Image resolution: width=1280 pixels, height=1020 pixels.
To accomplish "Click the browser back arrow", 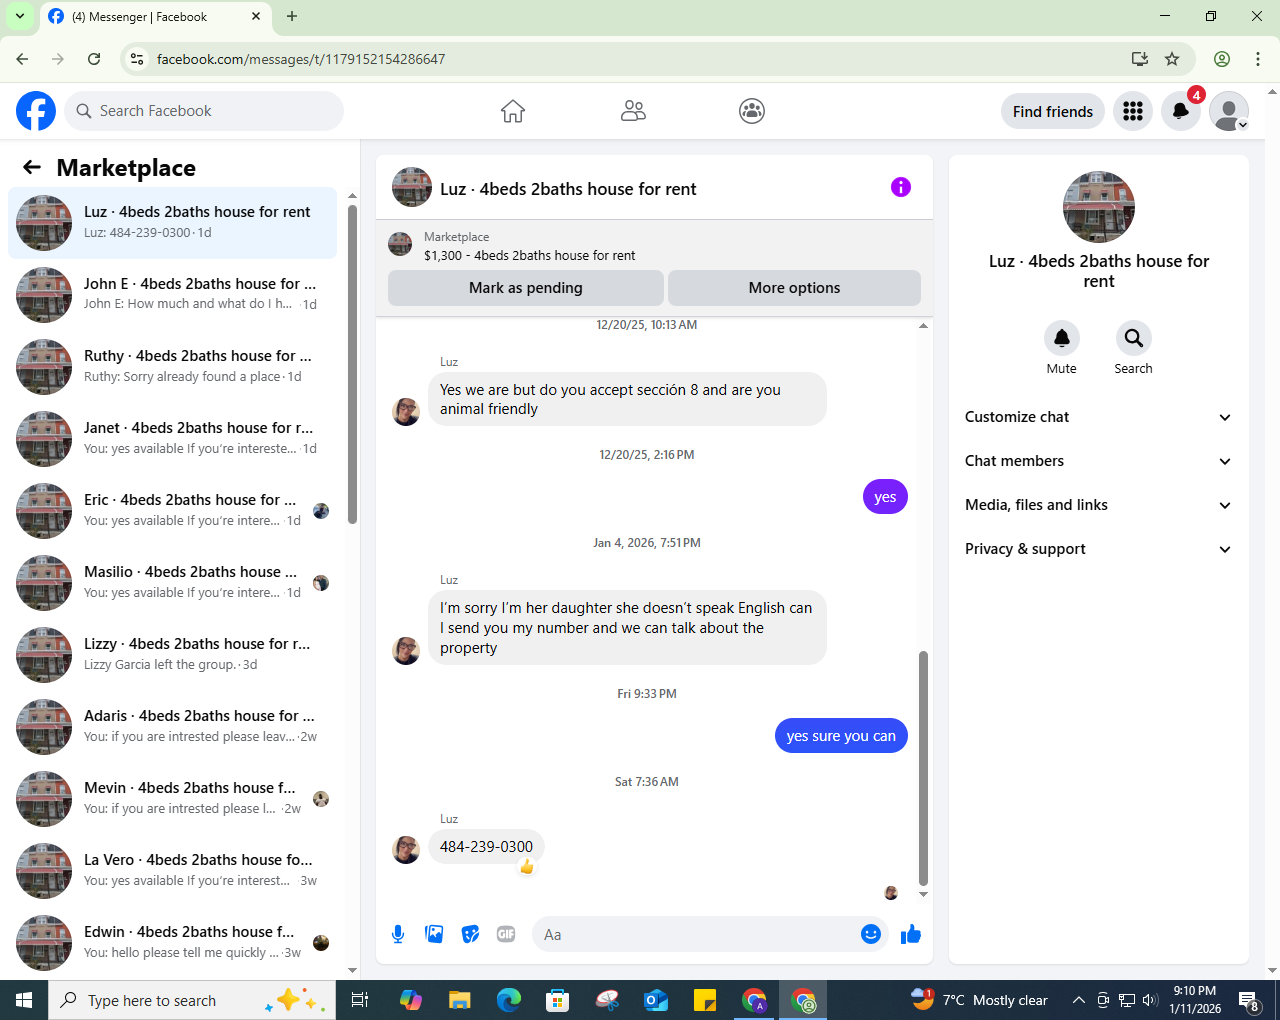I will coord(22,59).
